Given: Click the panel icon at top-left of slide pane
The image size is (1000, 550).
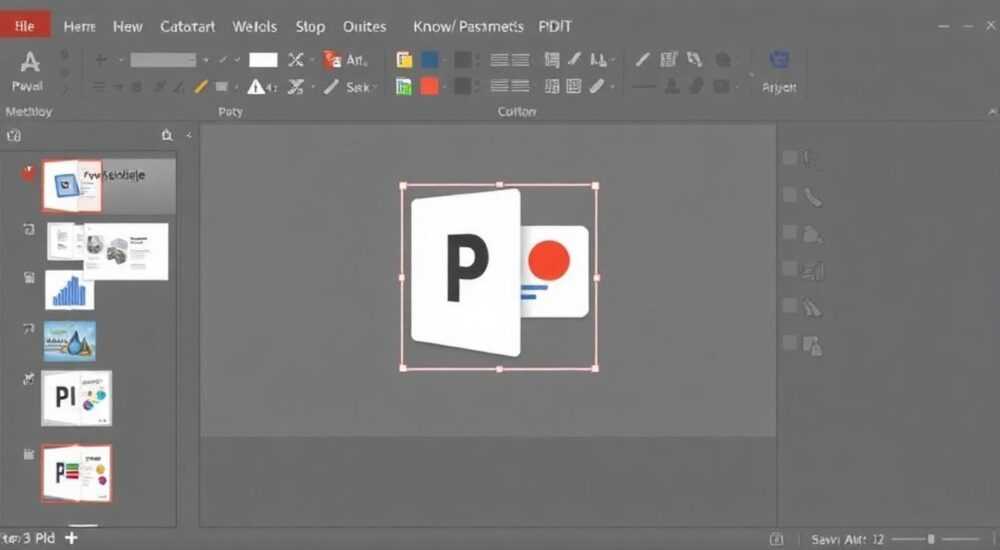Looking at the screenshot, I should pos(13,135).
